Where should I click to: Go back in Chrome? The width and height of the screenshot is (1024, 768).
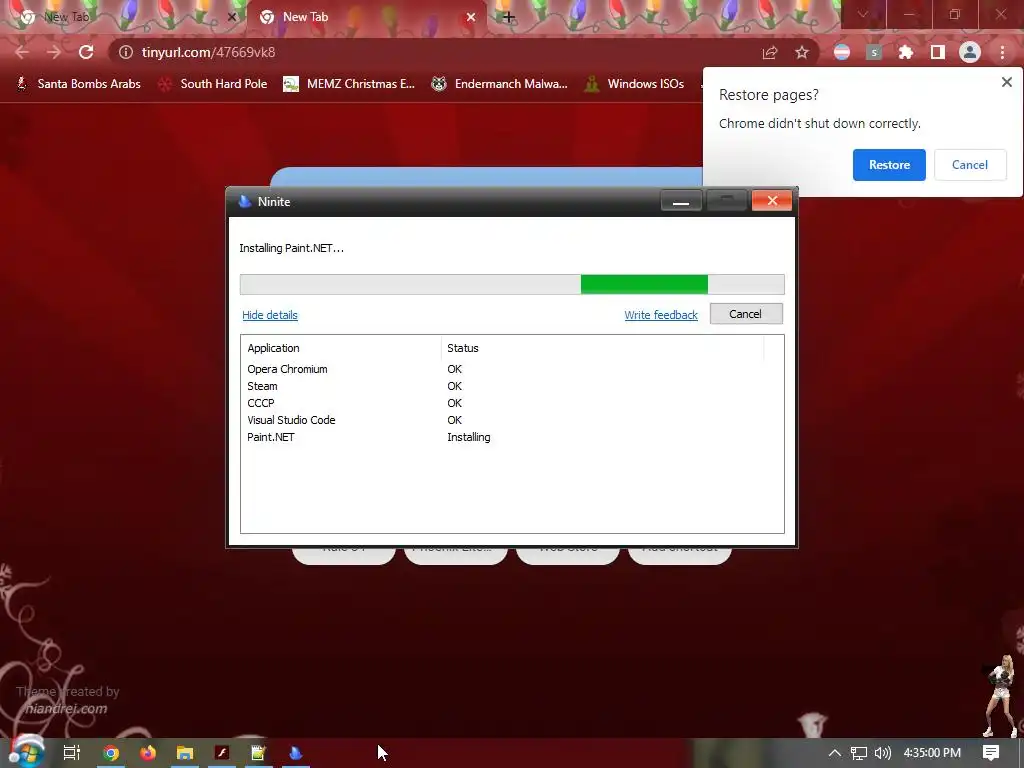tap(22, 52)
